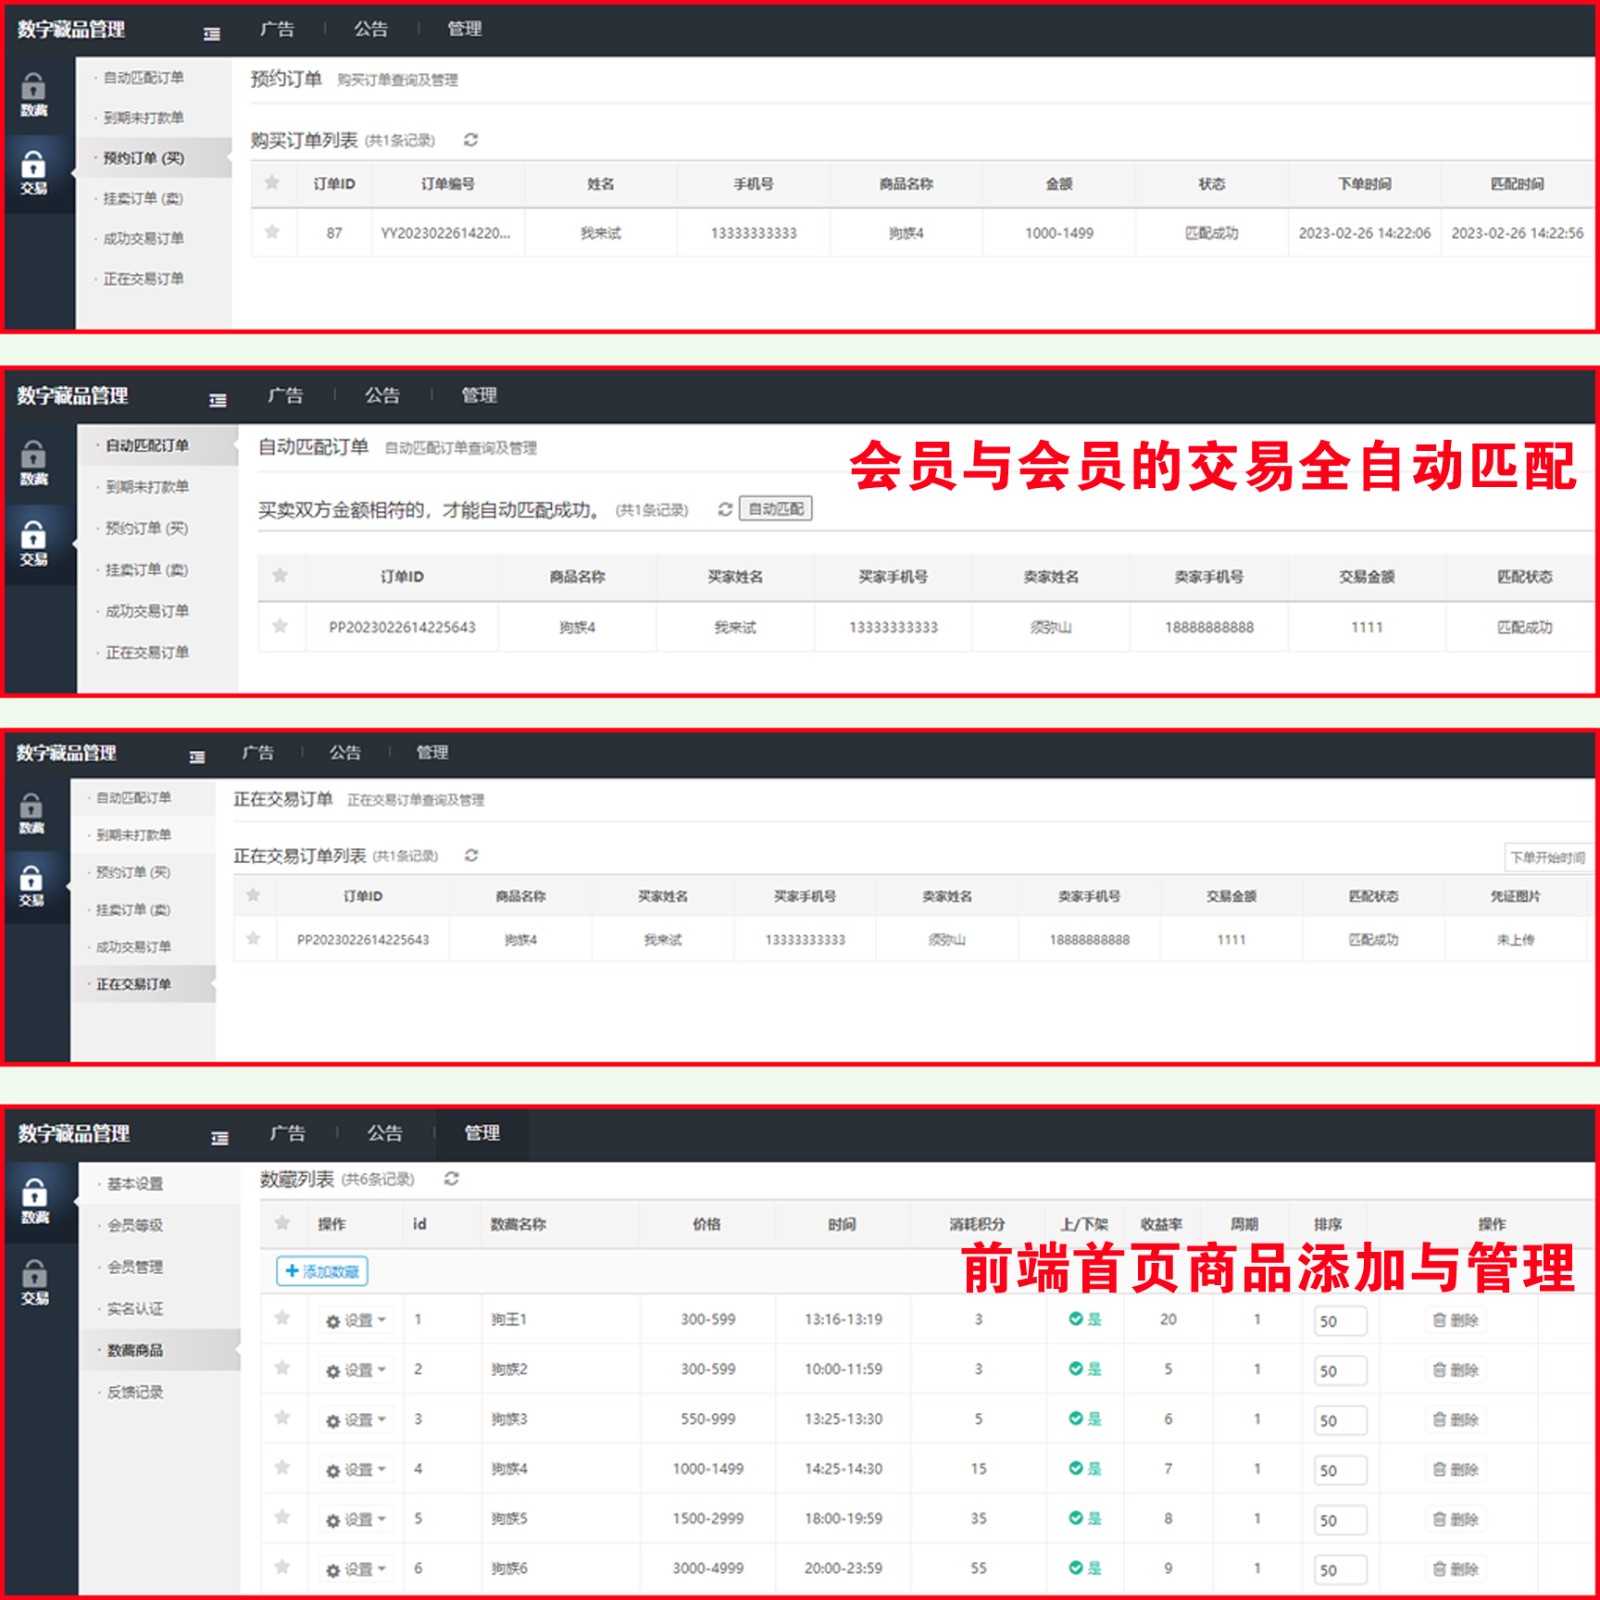Toggle the 上/下架 status of 狗族5
This screenshot has width=1600, height=1600.
1084,1518
